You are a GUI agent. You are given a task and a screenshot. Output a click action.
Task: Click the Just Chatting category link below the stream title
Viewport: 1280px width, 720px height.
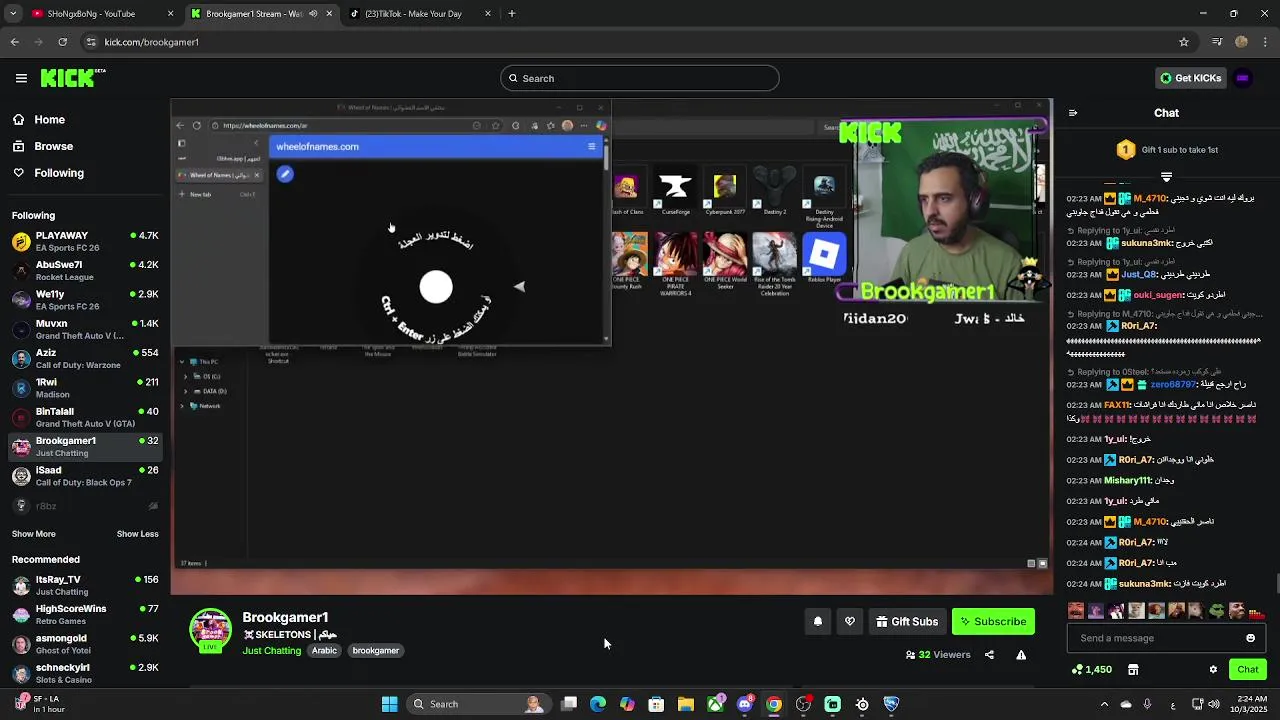coord(271,651)
